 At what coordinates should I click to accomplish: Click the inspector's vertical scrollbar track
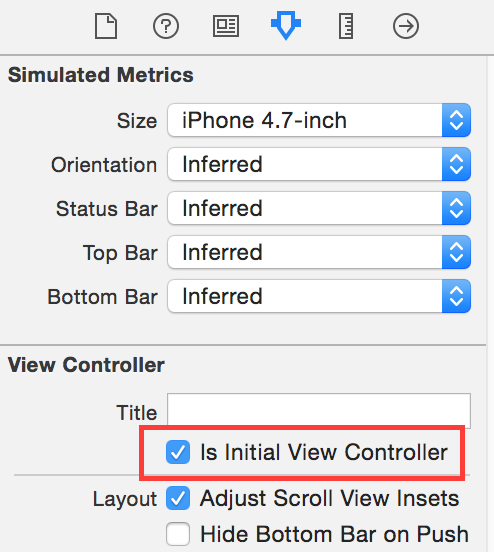click(490, 303)
